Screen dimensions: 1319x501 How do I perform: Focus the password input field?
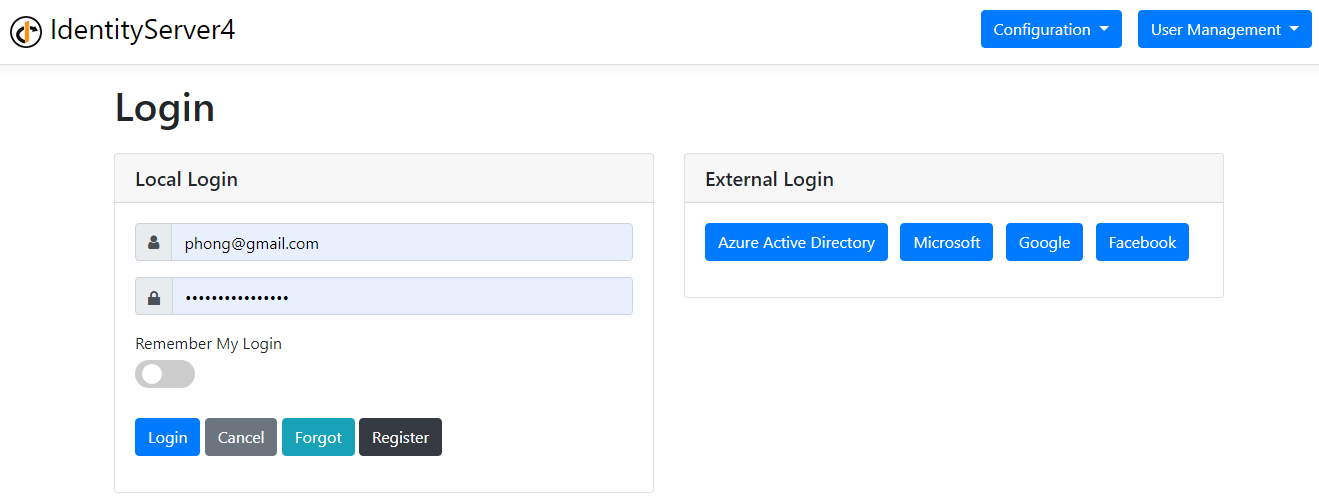[x=402, y=296]
